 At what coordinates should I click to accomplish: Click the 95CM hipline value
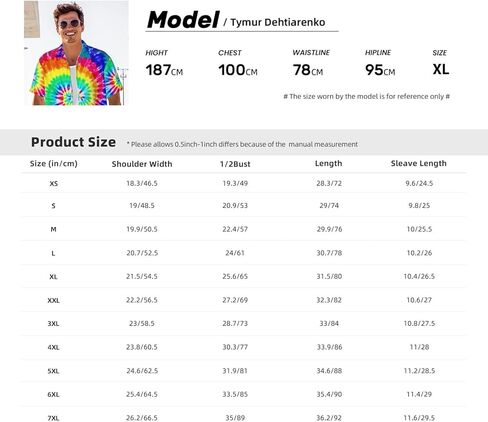[x=380, y=70]
